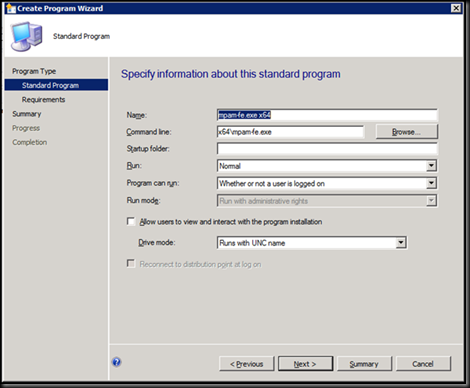The image size is (470, 388).
Task: Go back with the Previous button
Action: pos(247,364)
